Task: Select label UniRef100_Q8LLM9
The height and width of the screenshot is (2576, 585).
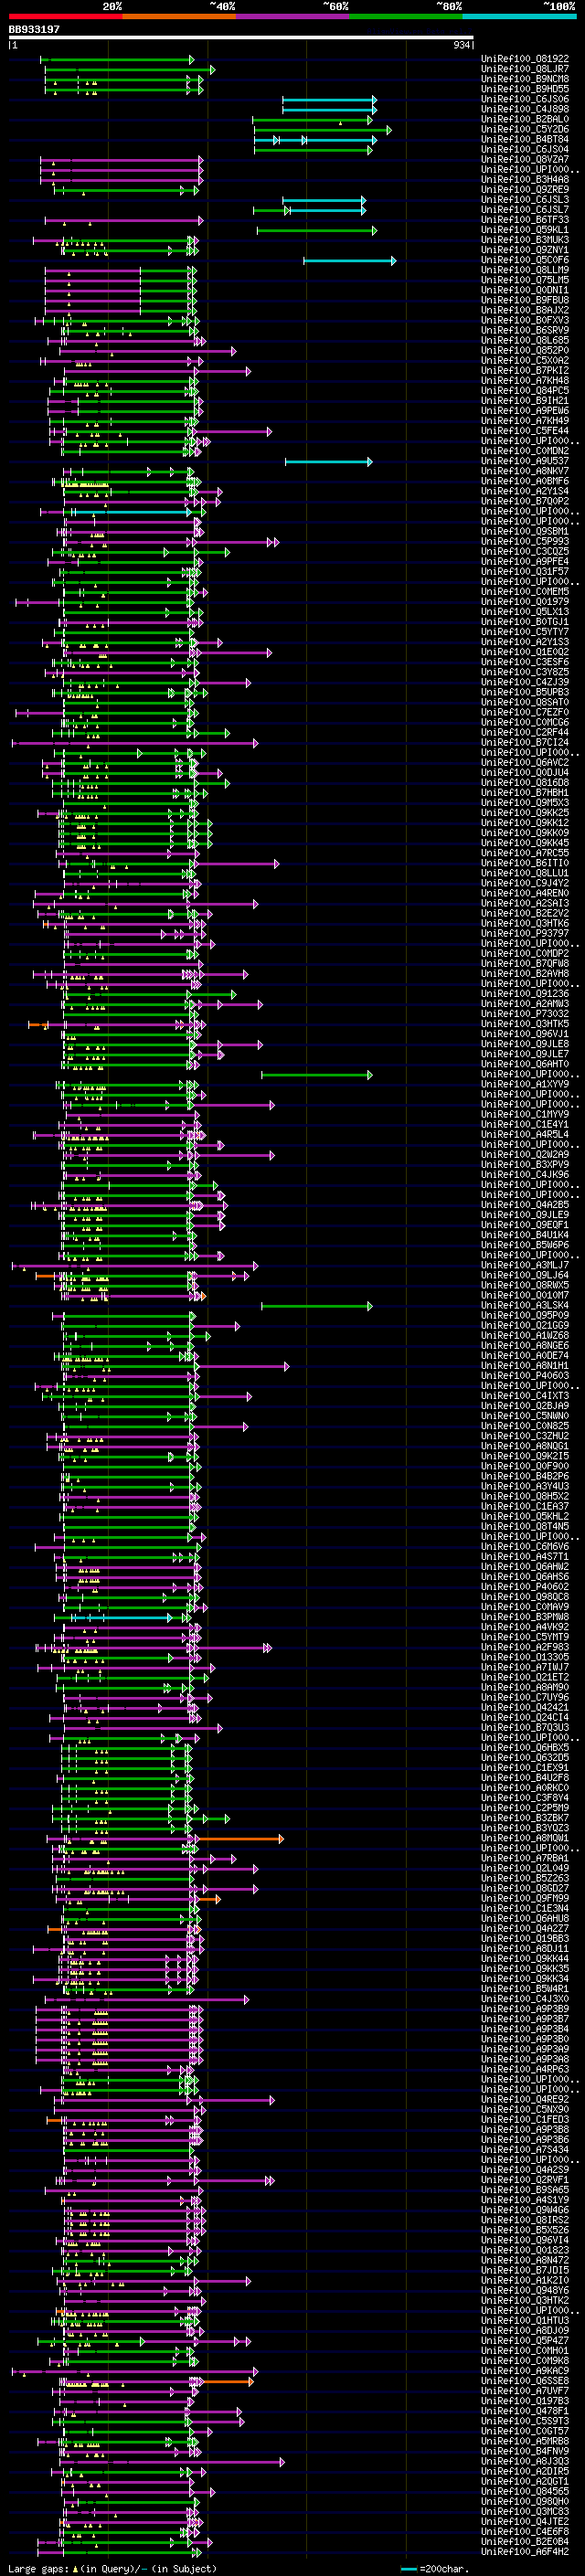Action: tap(525, 270)
